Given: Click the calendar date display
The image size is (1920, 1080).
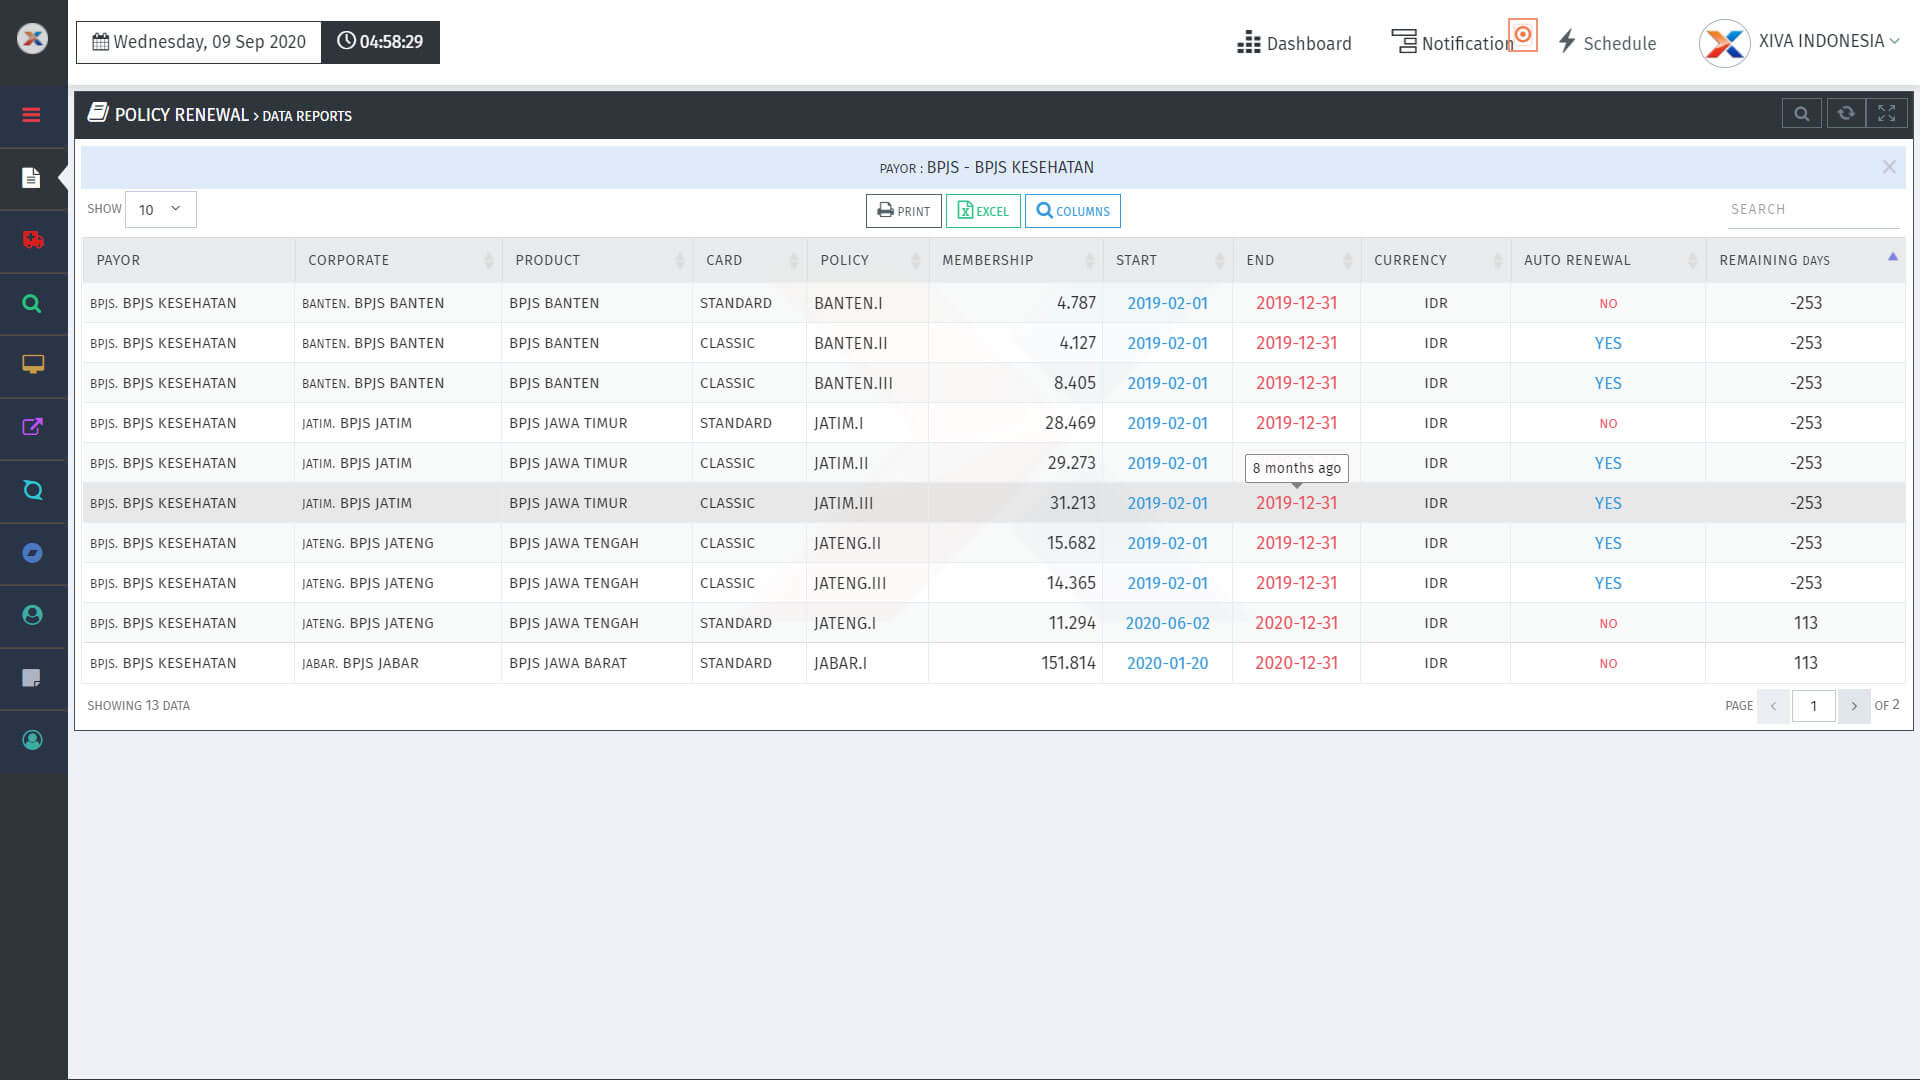Looking at the screenshot, I should click(199, 42).
